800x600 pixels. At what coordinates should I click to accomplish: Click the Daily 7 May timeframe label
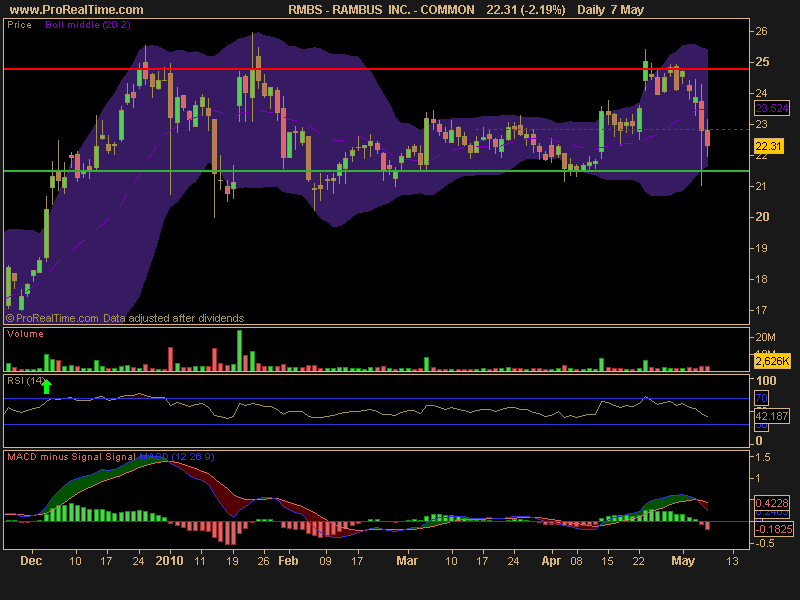611,10
